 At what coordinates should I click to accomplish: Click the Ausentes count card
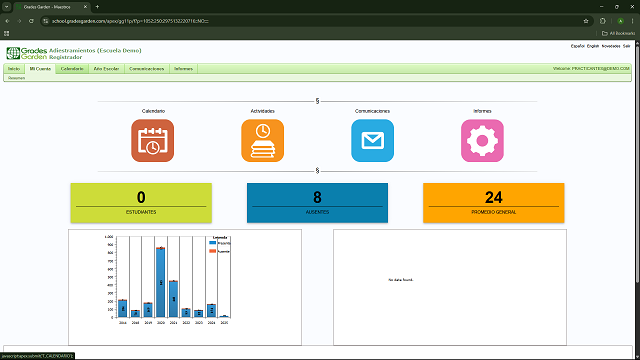click(317, 203)
